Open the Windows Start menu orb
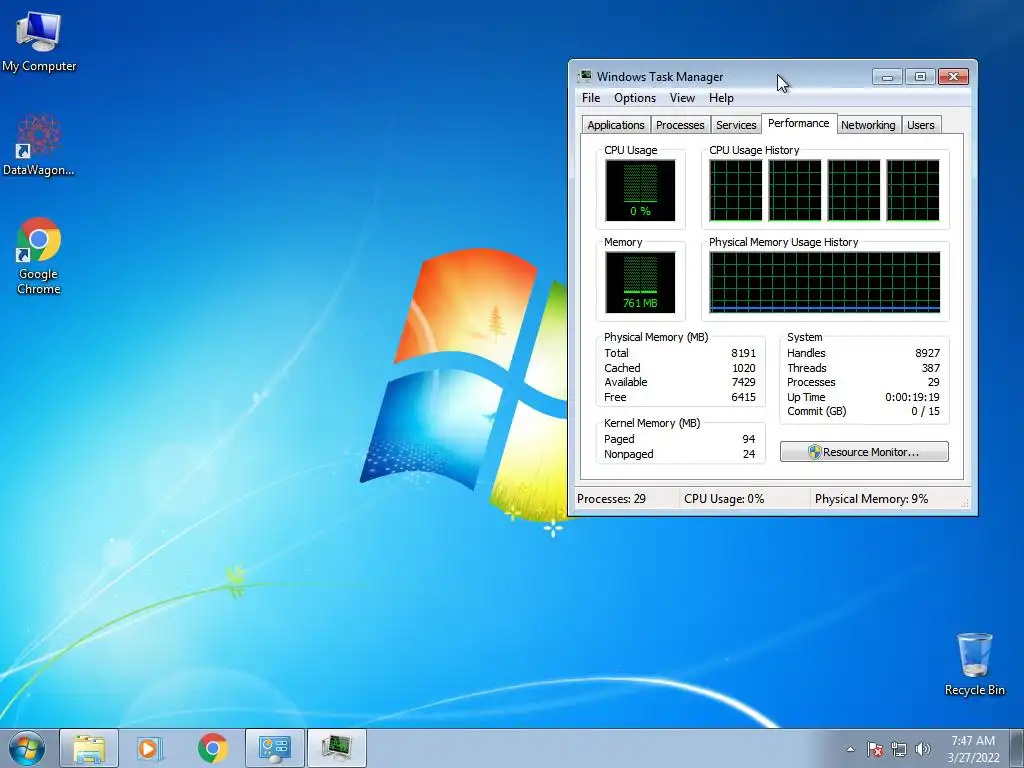1024x768 pixels. coord(27,748)
